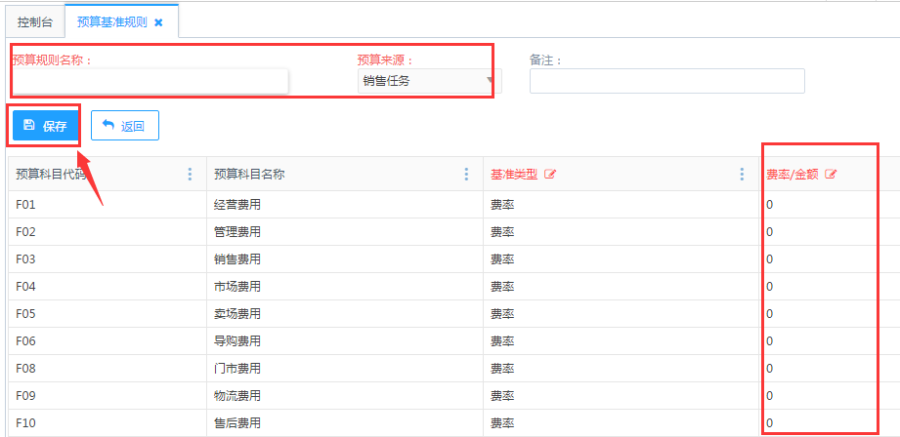Click edit icon beside 基准类型 header

click(550, 174)
